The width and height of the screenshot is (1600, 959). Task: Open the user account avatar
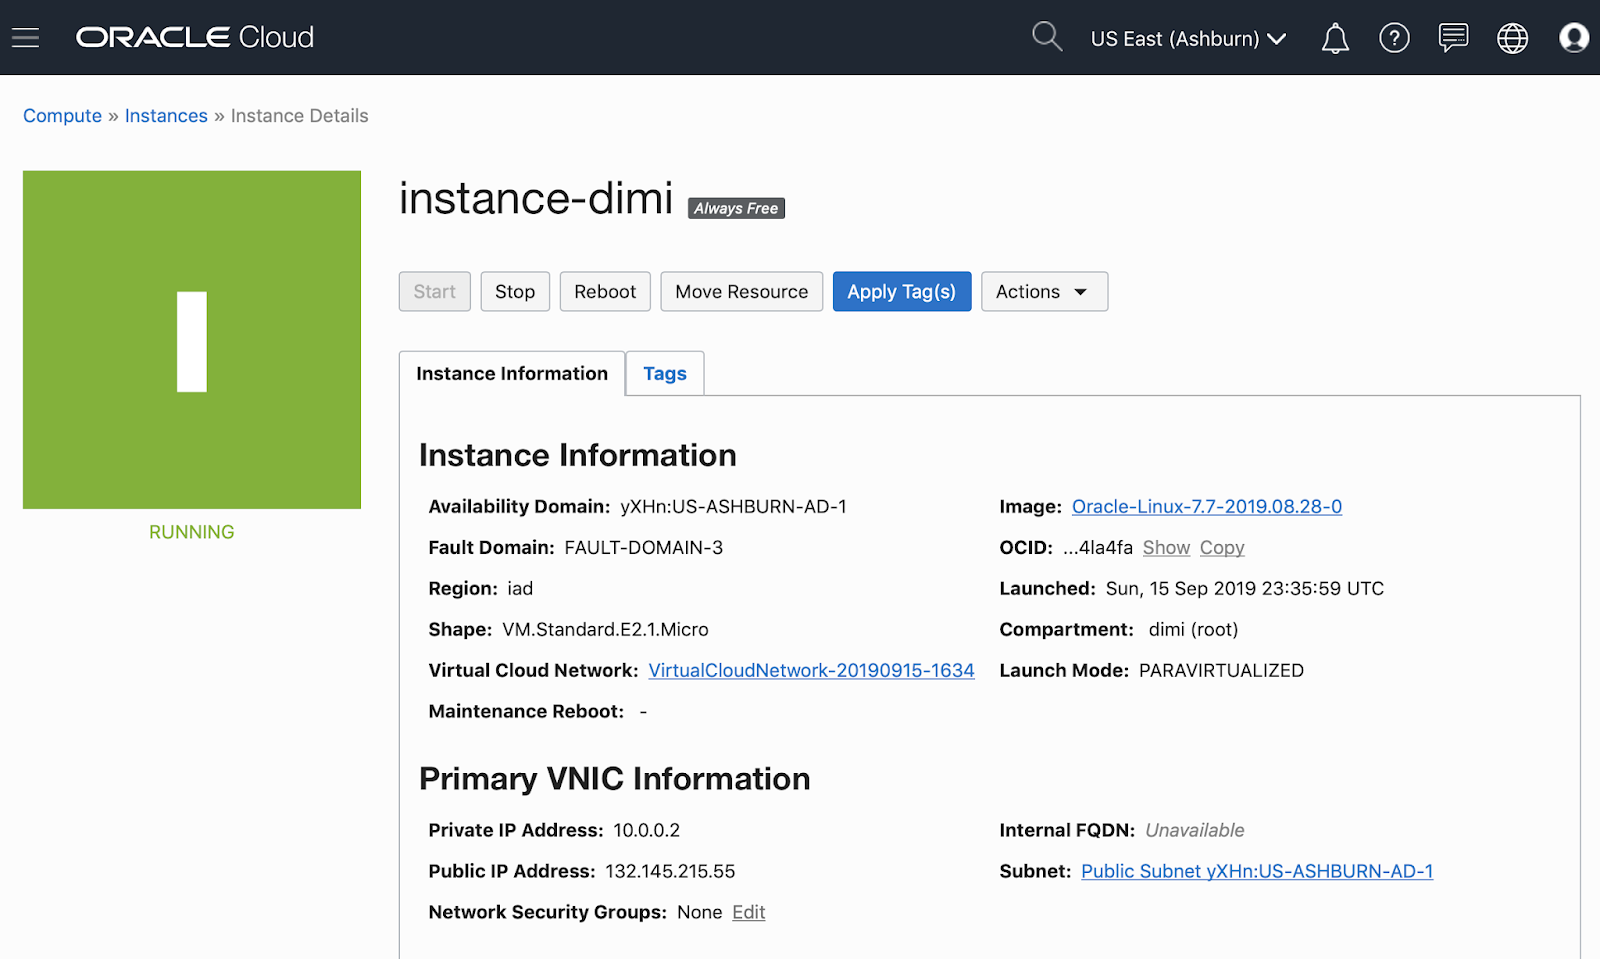(1573, 38)
